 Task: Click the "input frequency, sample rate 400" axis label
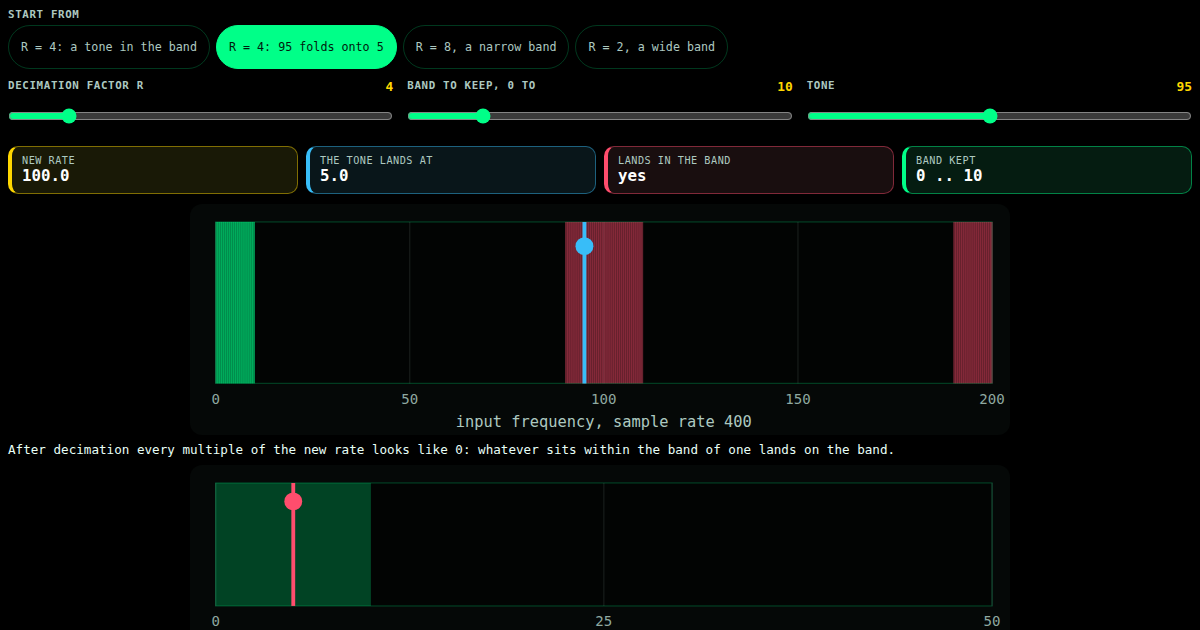point(604,422)
